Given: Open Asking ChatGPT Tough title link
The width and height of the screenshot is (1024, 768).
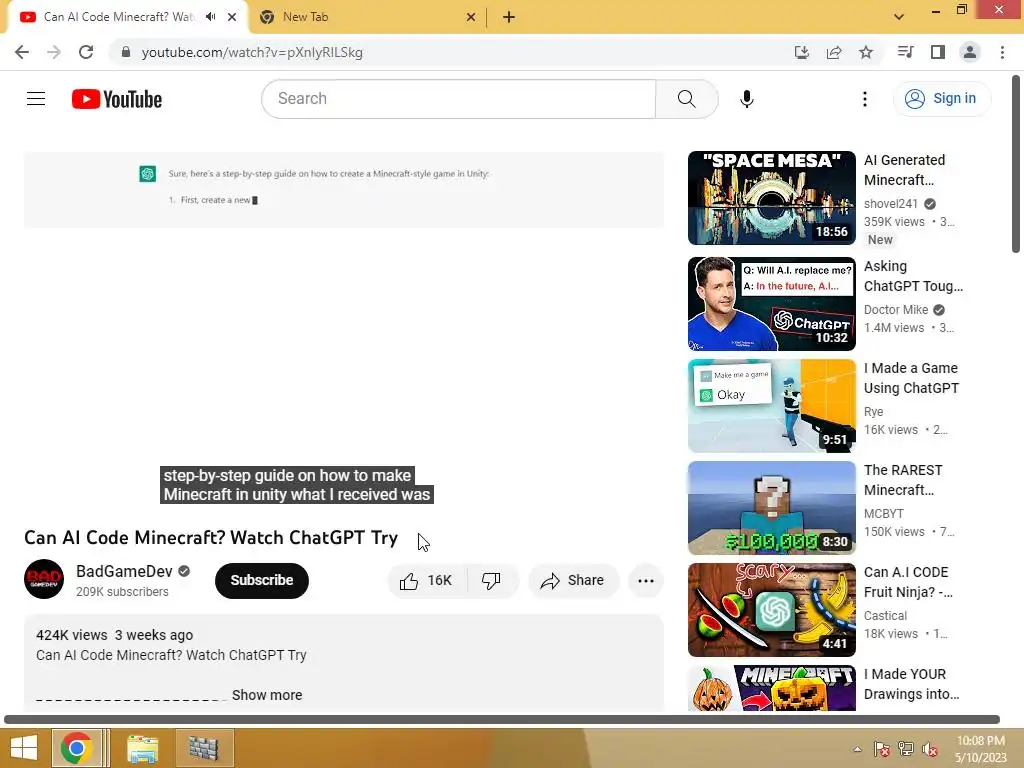Looking at the screenshot, I should [913, 276].
